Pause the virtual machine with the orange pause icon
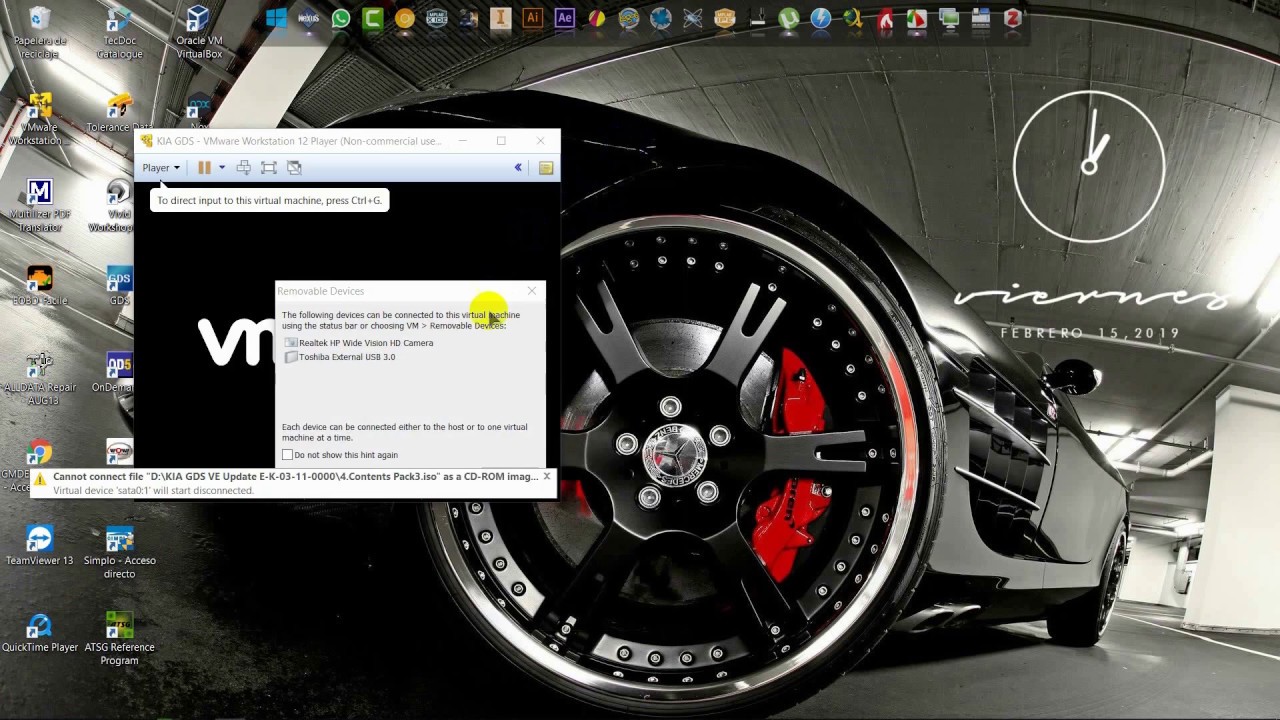Screen dimensions: 1280x720 click(204, 168)
